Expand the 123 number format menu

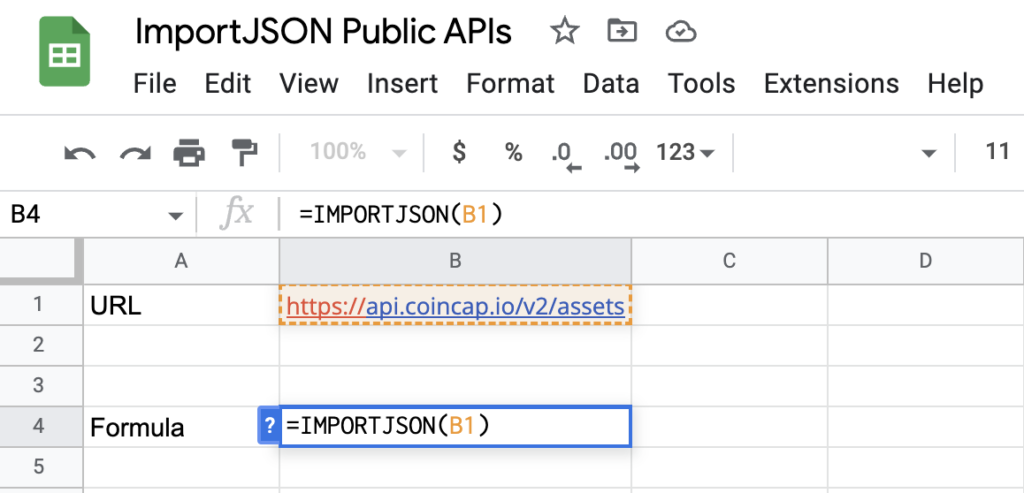tap(686, 153)
